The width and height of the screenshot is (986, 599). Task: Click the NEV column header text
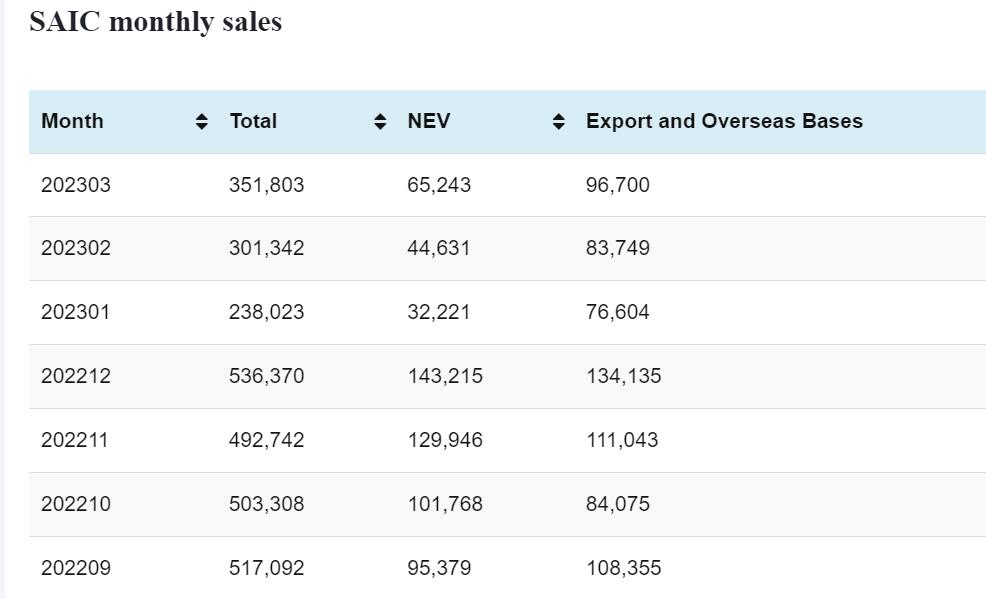(x=429, y=121)
